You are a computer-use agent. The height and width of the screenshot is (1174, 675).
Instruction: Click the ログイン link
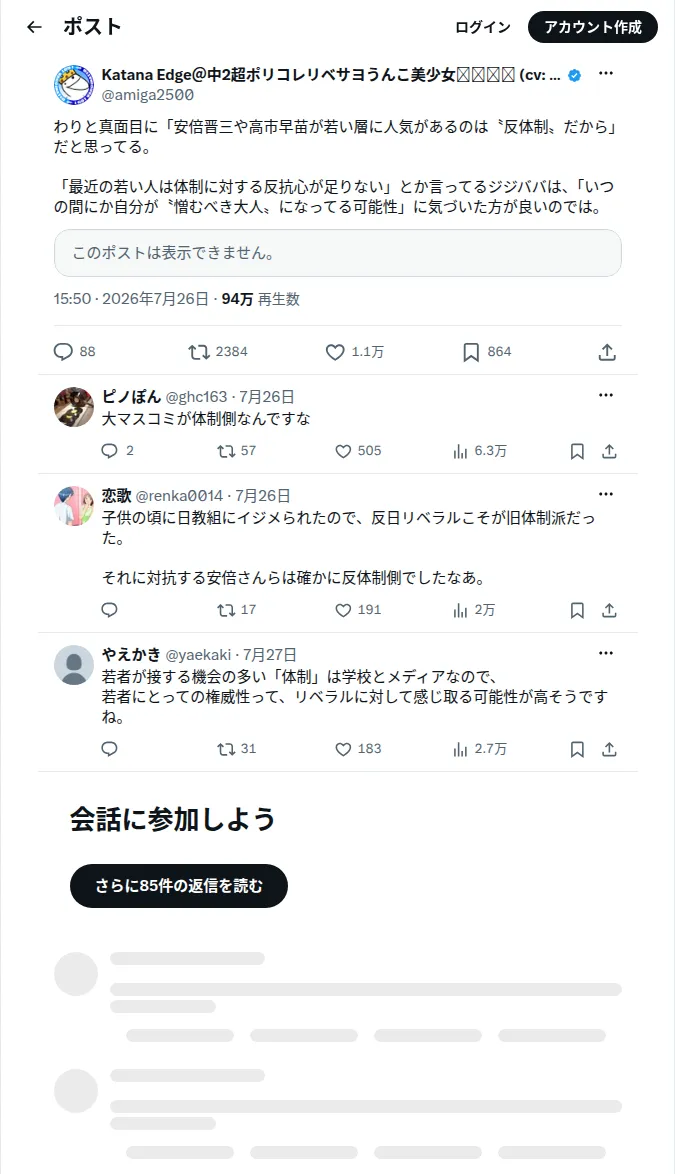[483, 27]
